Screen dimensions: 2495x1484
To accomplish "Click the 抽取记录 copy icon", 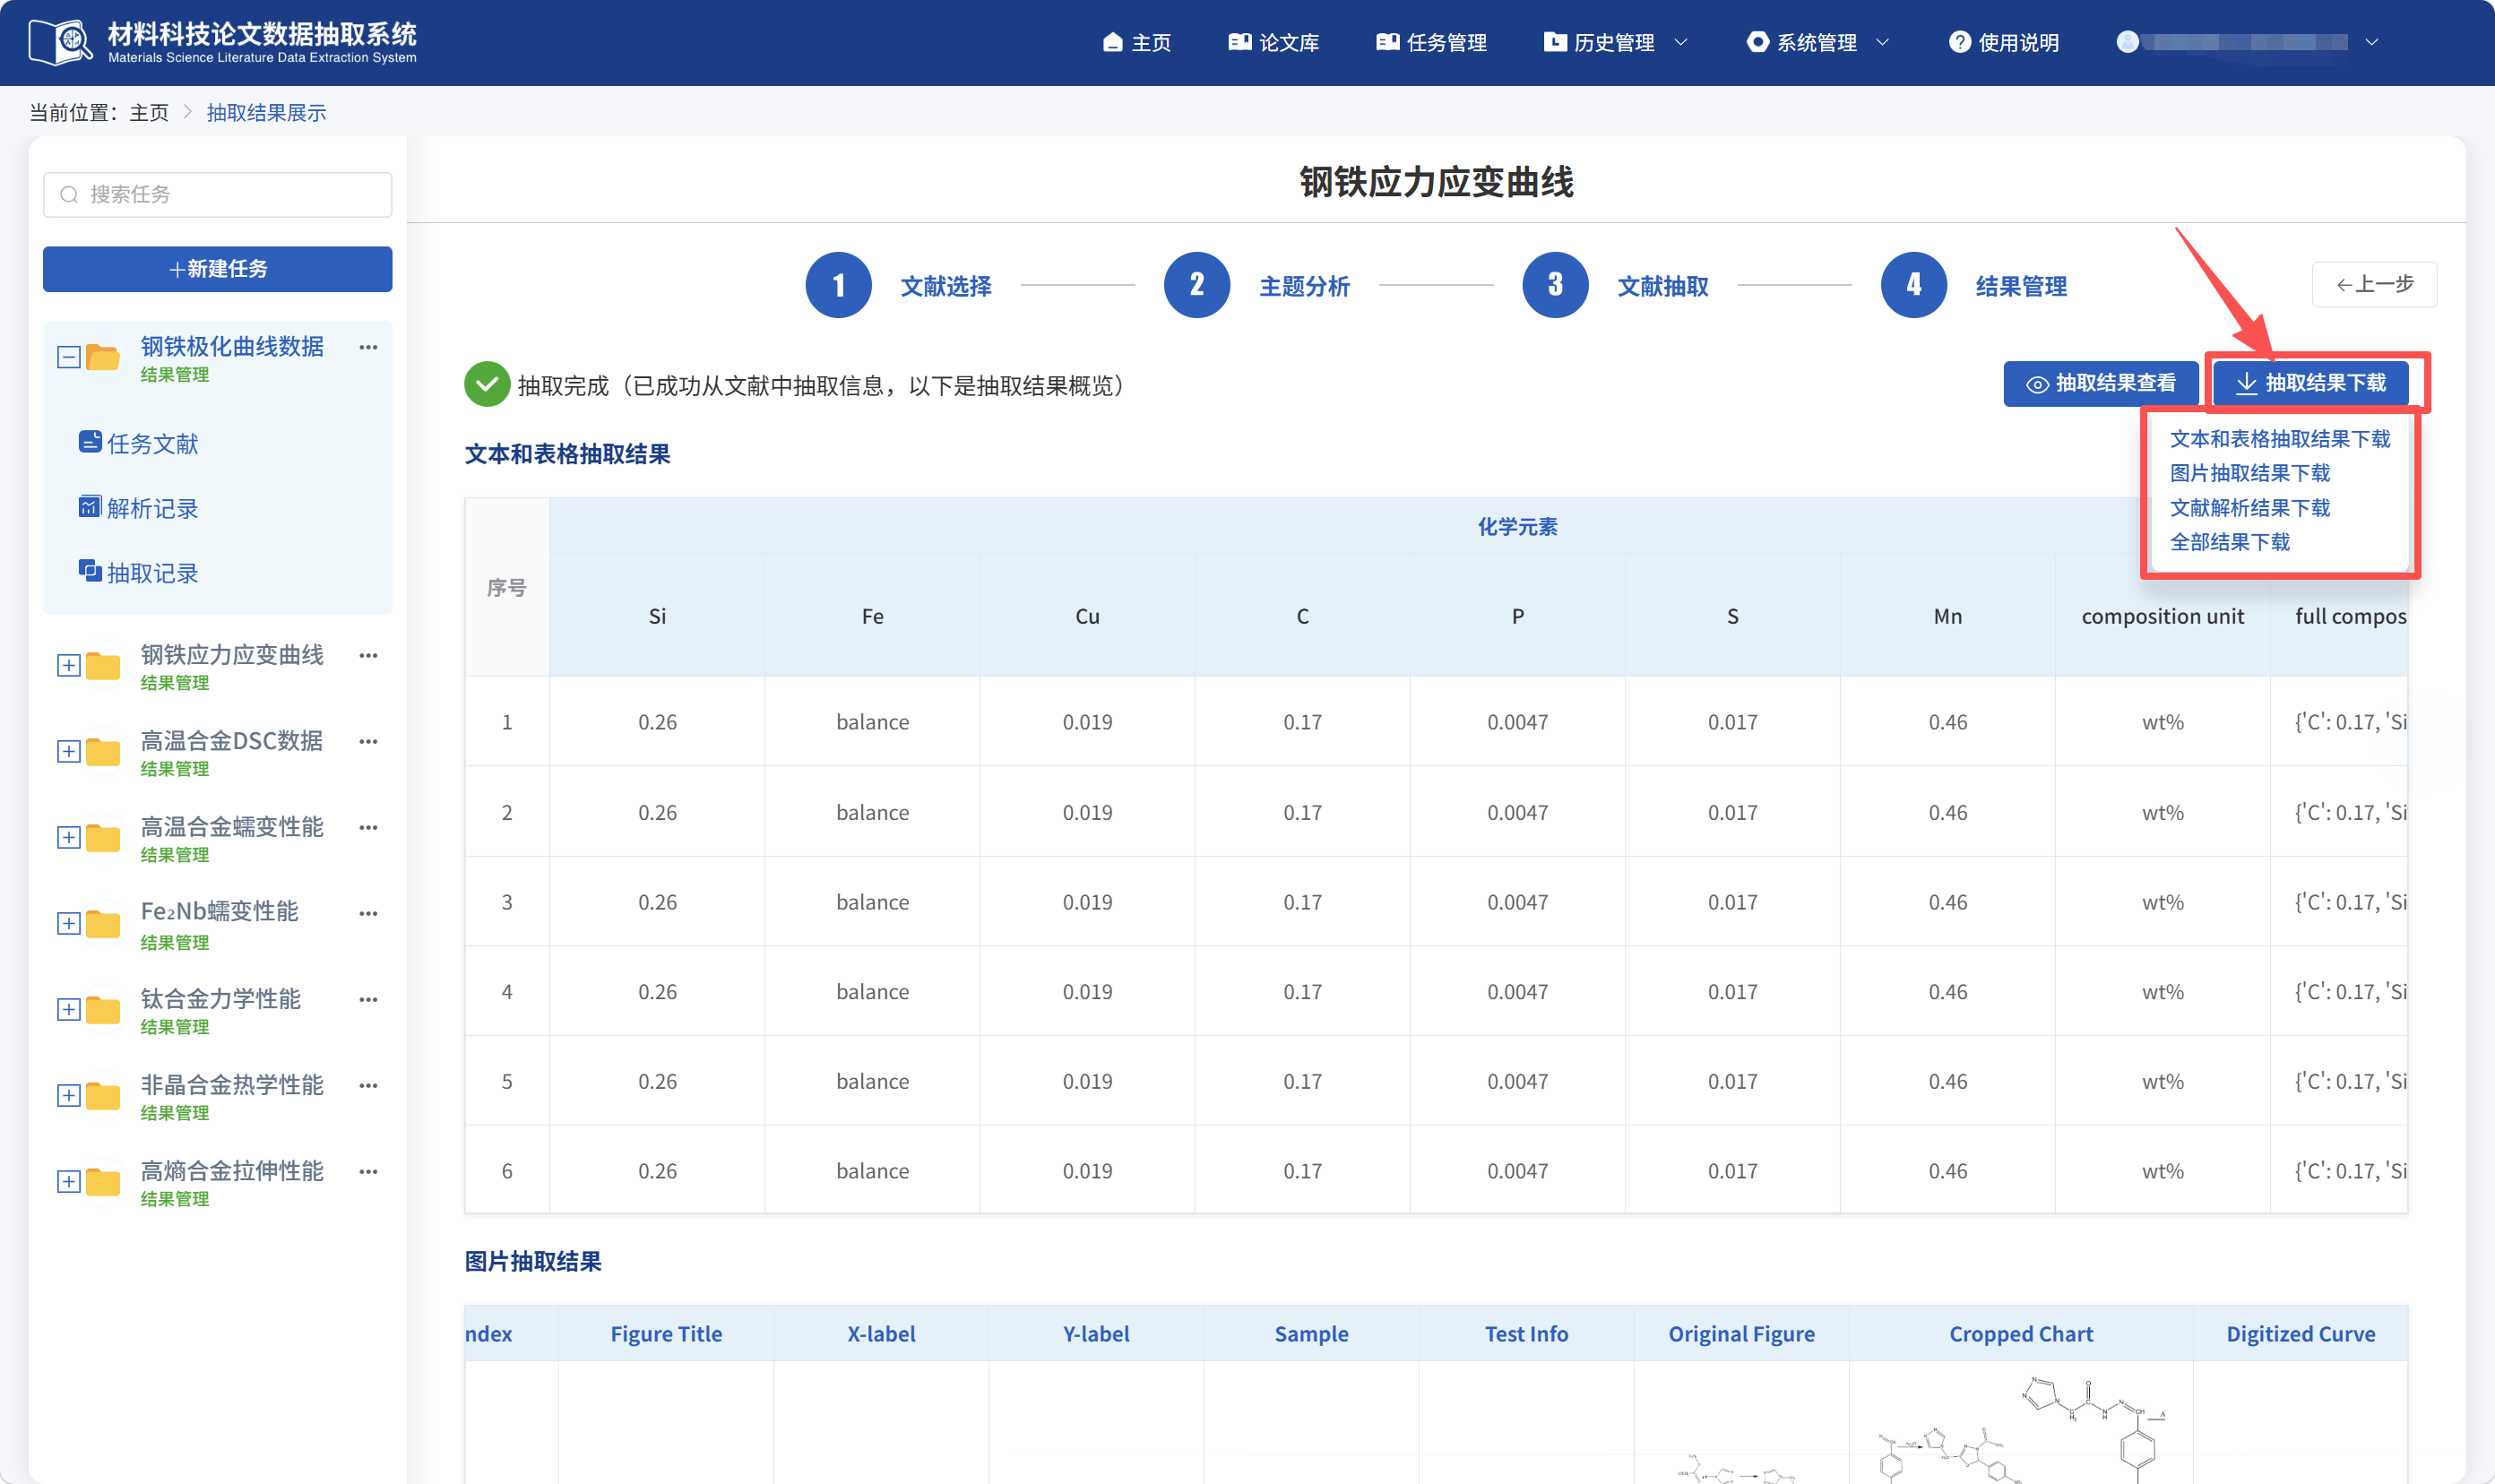I will 90,570.
